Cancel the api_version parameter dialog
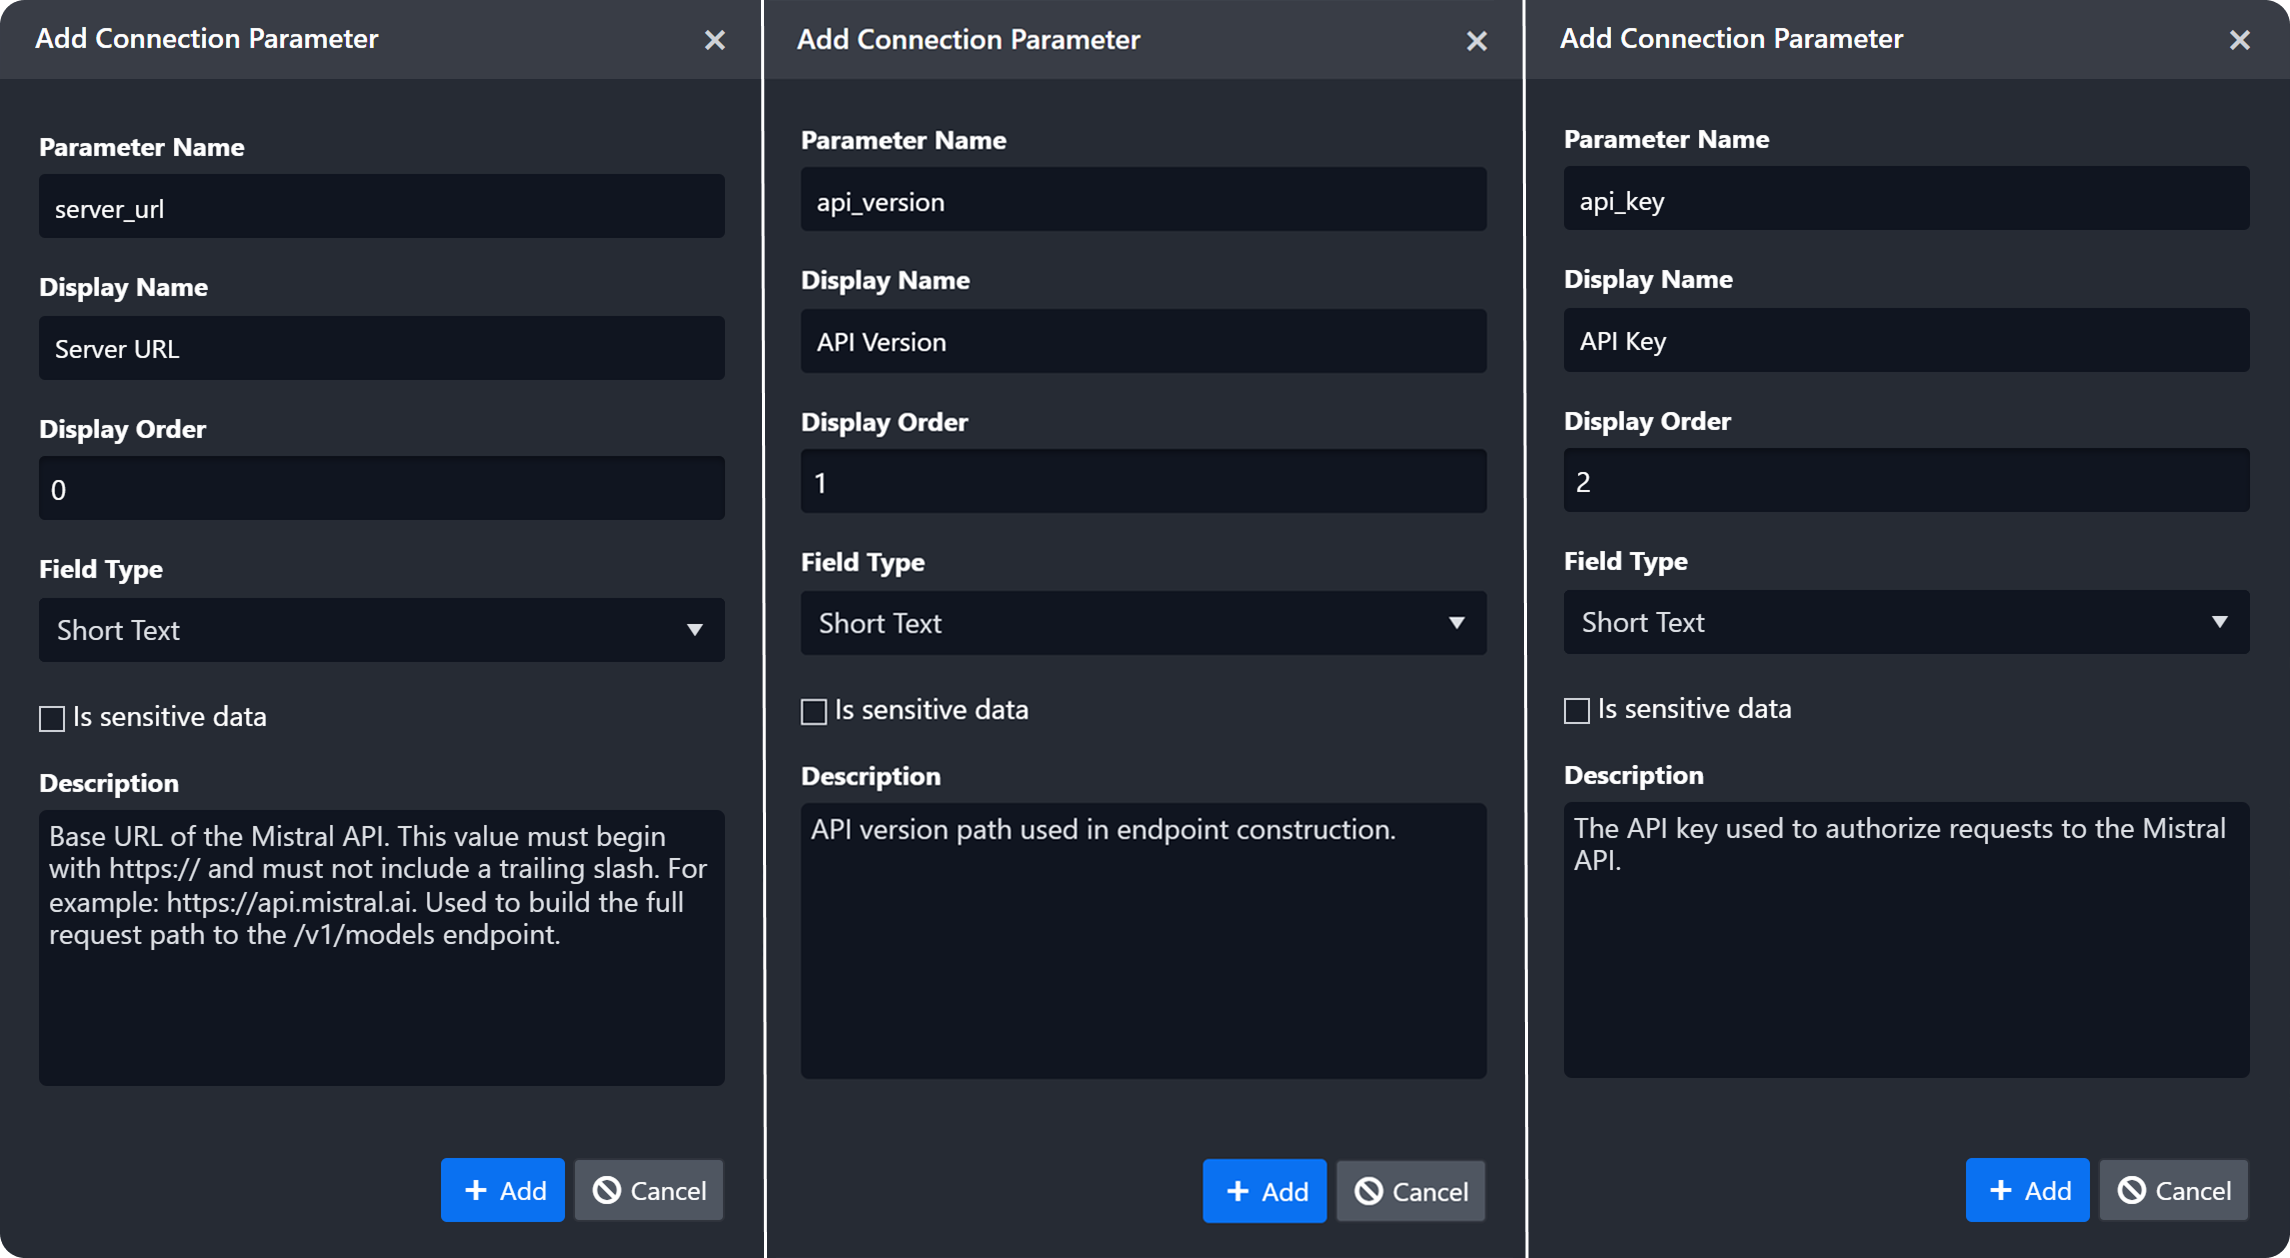Screen dimensions: 2290x1258 tap(1411, 1191)
